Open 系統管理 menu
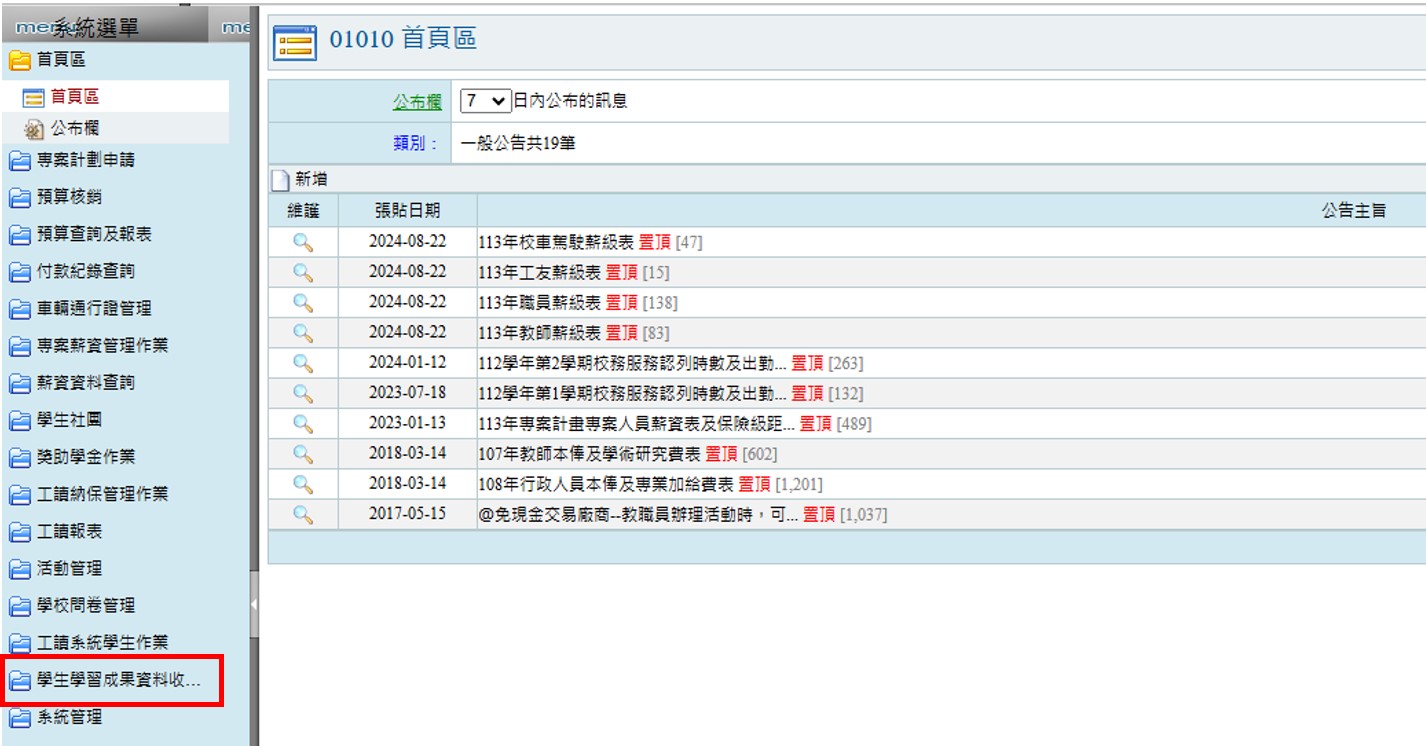This screenshot has height=746, width=1426. coord(69,717)
